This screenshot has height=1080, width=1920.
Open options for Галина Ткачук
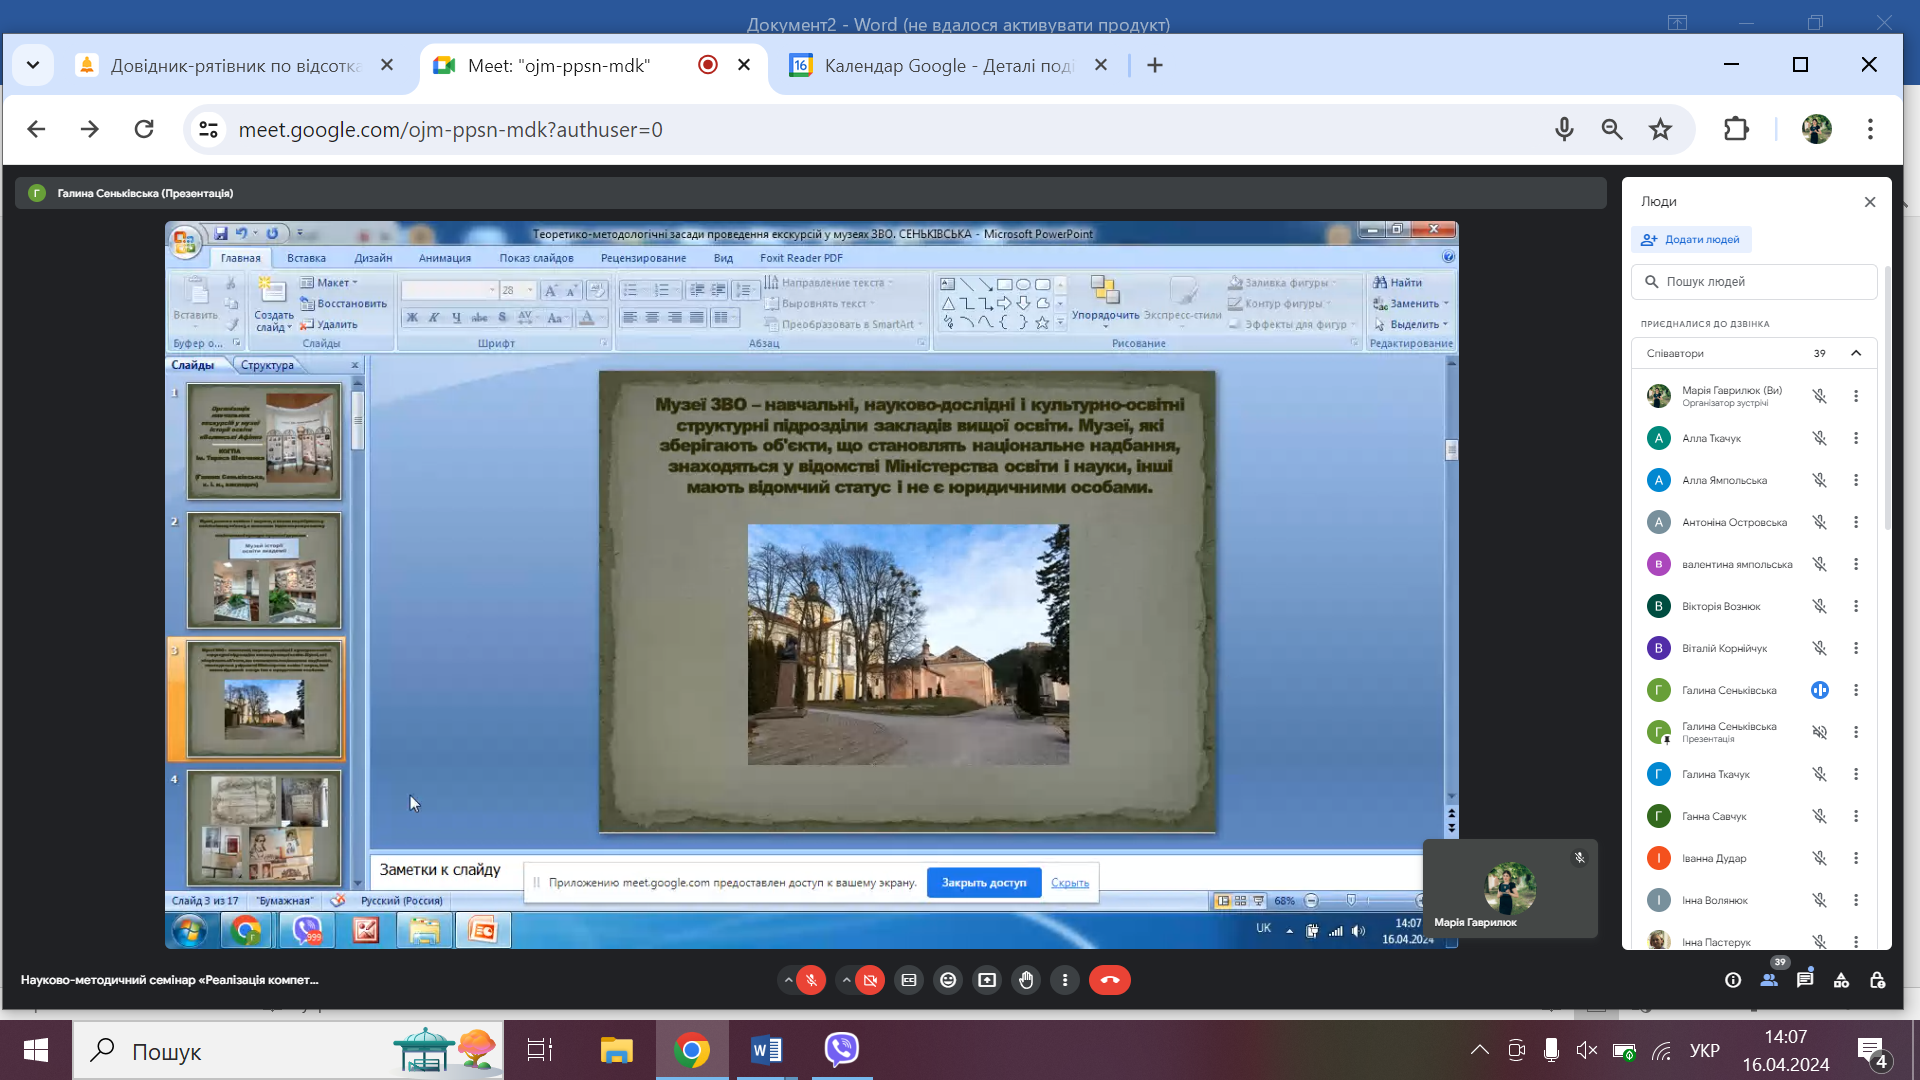click(1856, 774)
